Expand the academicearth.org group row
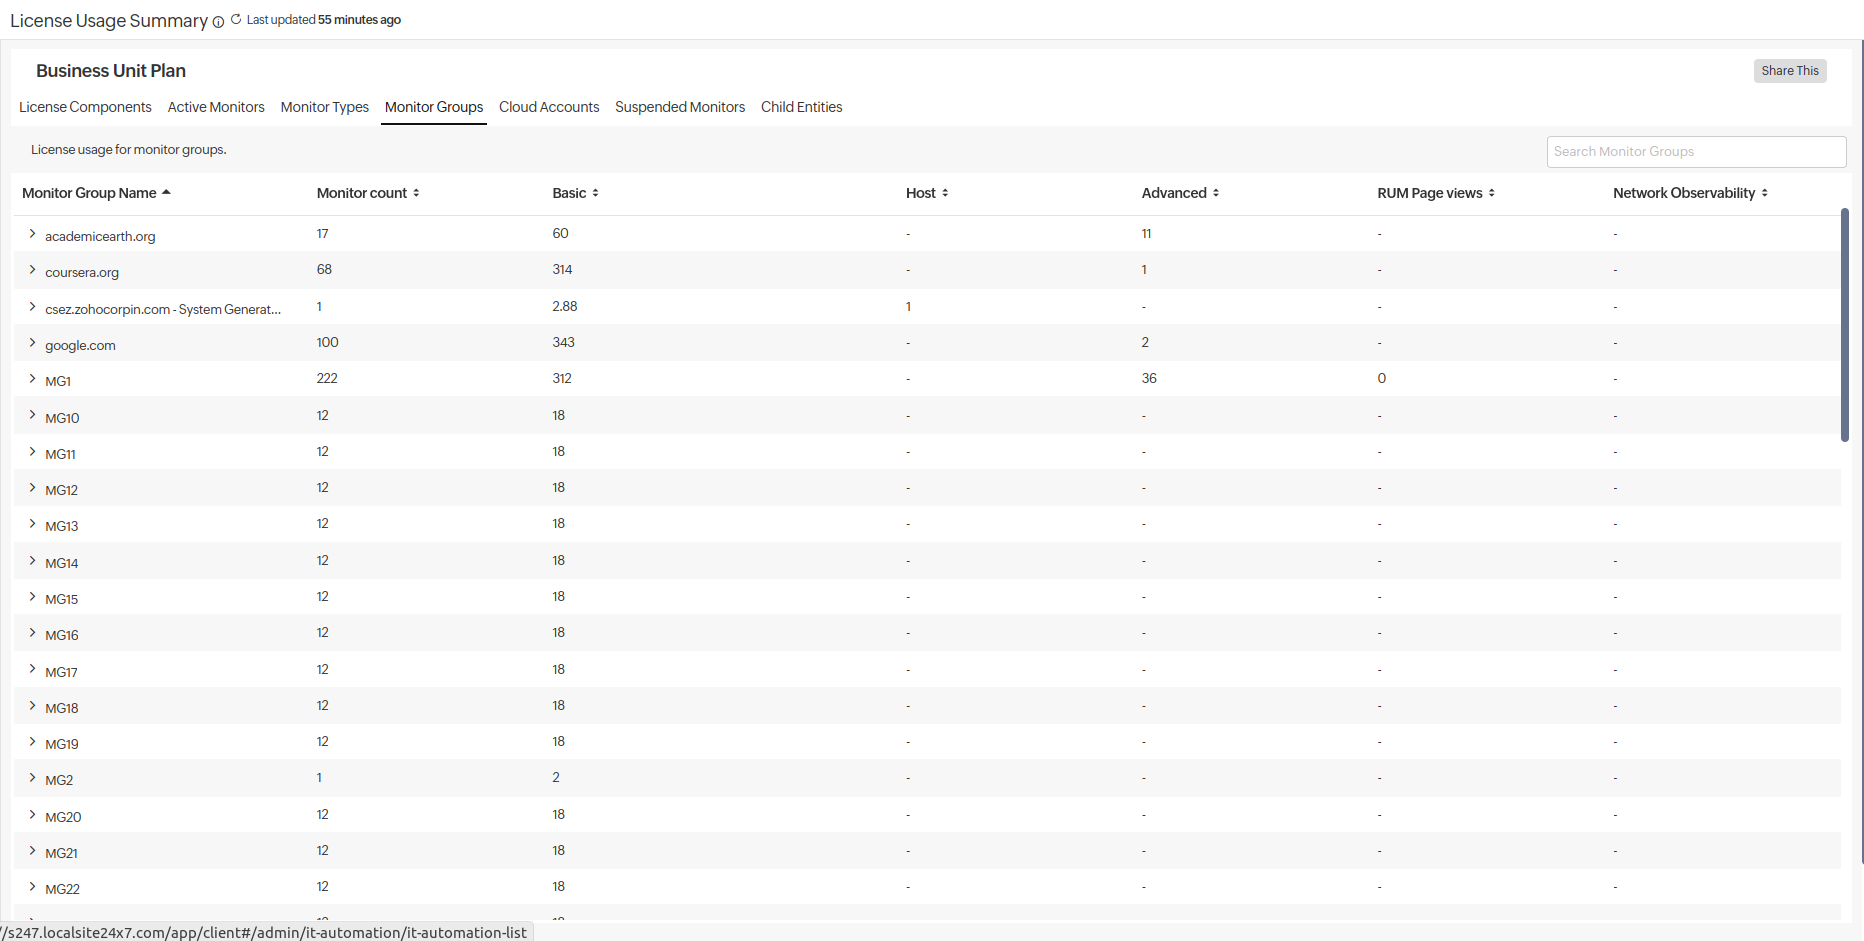The width and height of the screenshot is (1864, 941). 32,234
